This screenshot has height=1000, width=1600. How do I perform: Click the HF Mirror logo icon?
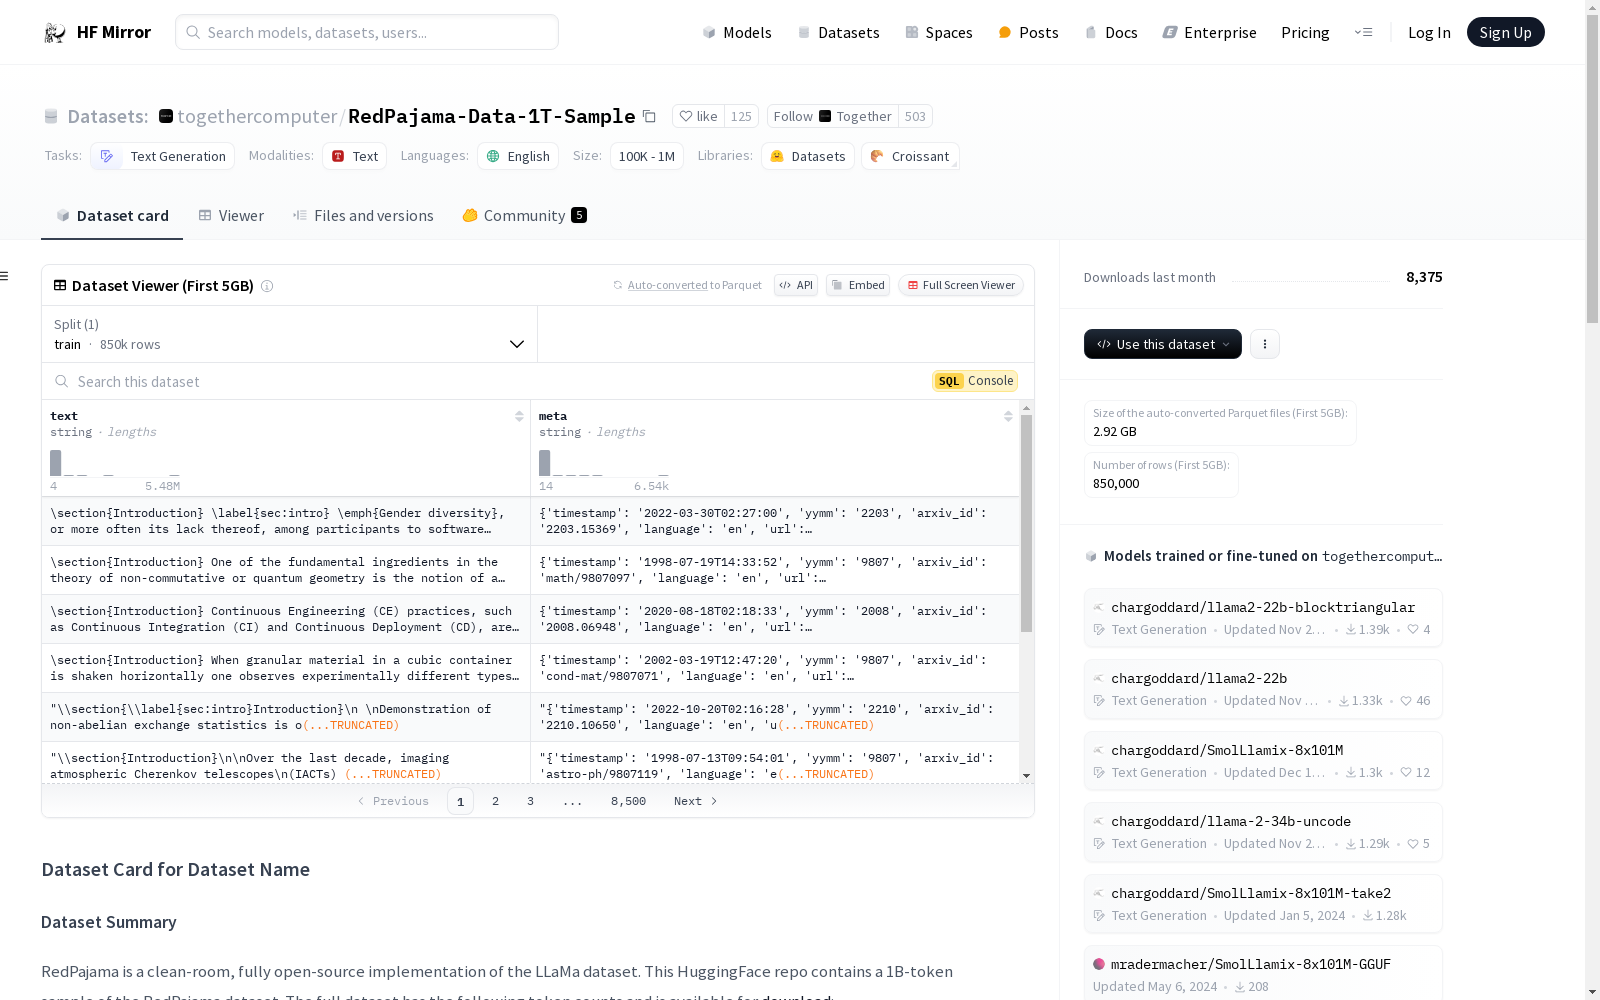point(55,32)
